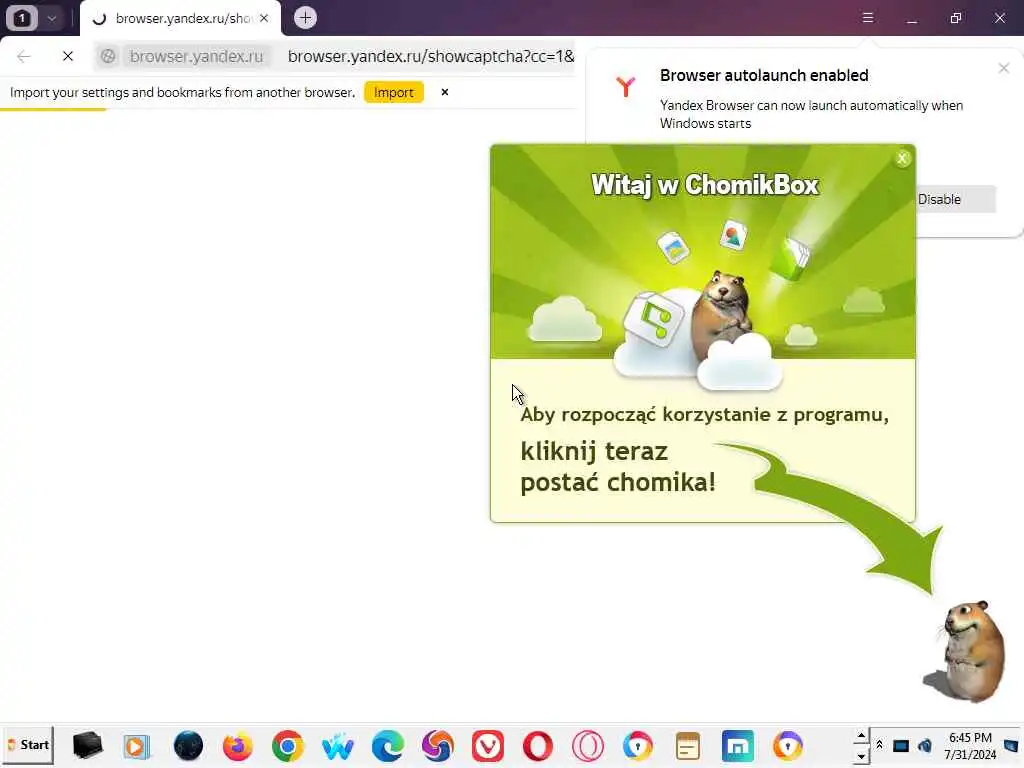Click the taskbar scroll down arrow

(x=861, y=756)
